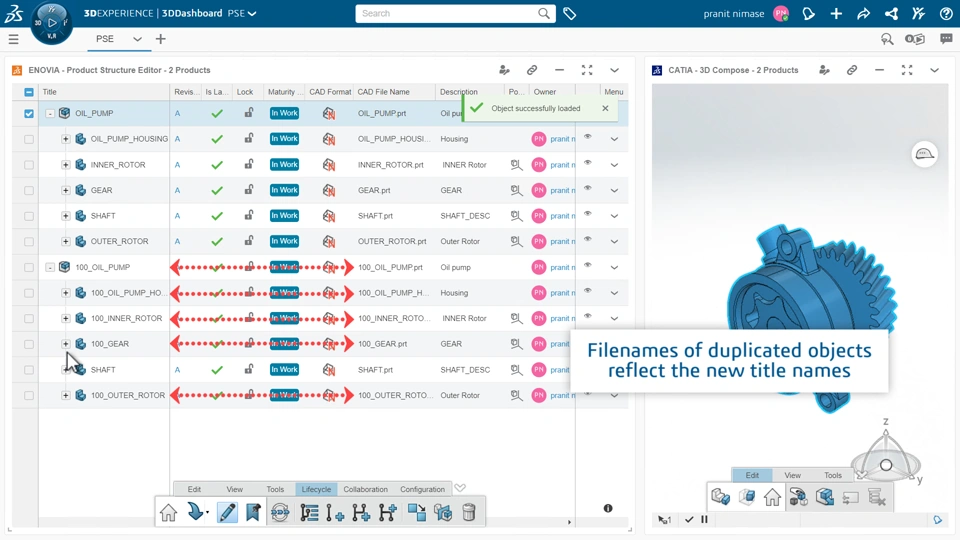960x540 pixels.
Task: Collapse the OIL_PUMP tree node
Action: (x=50, y=113)
